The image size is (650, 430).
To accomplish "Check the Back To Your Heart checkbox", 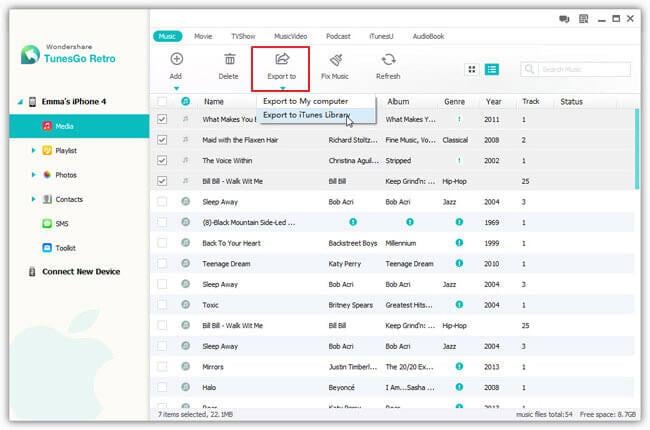I will point(162,243).
